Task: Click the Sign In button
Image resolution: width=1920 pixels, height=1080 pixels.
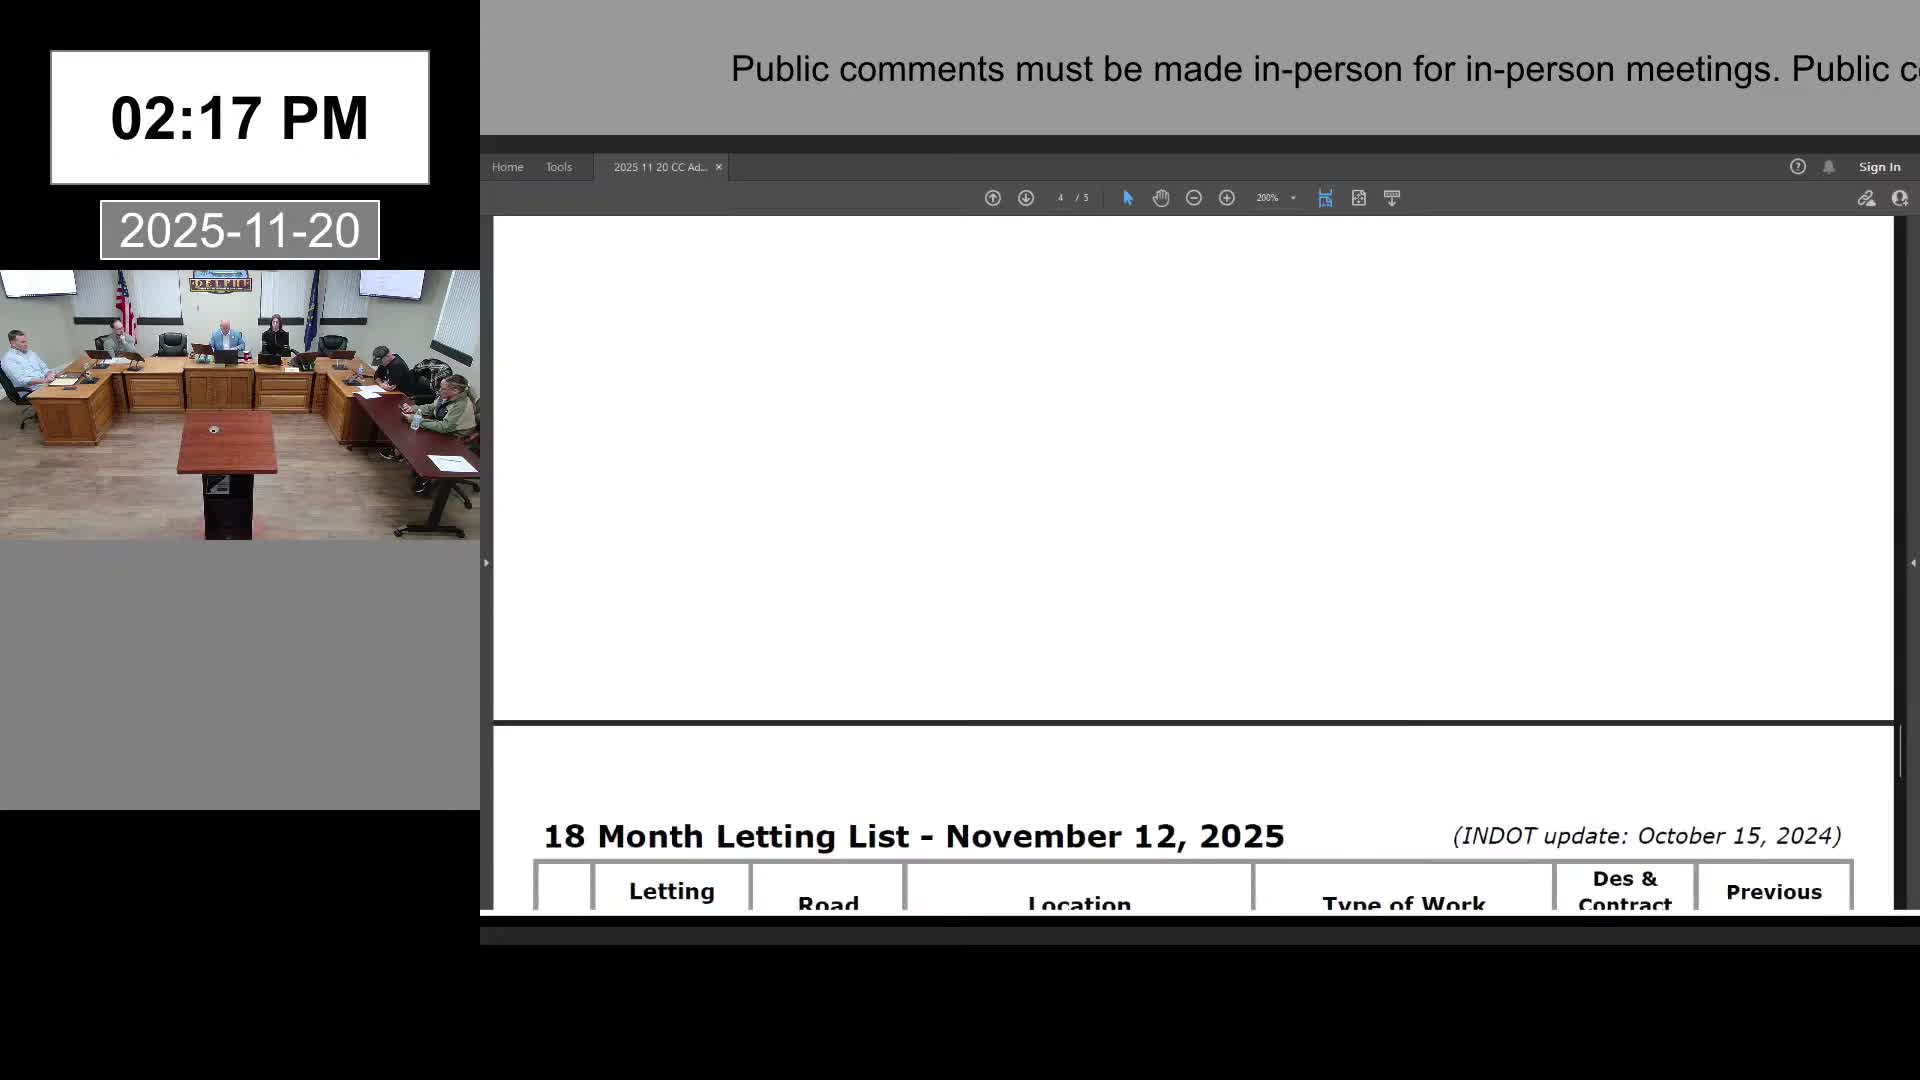Action: pos(1879,166)
